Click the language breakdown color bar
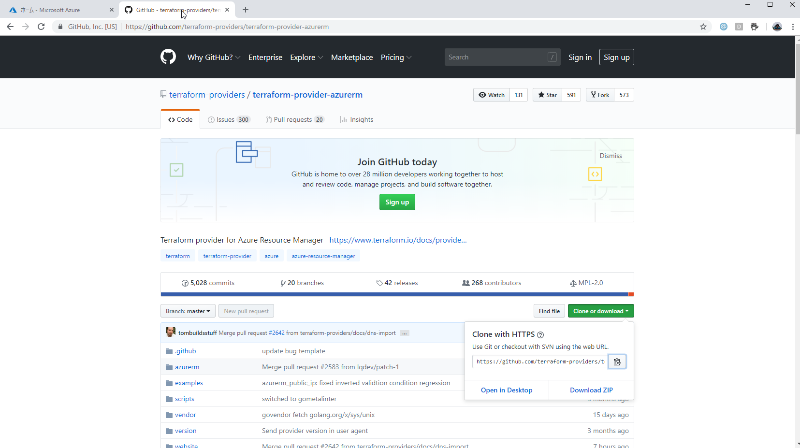 (397, 294)
